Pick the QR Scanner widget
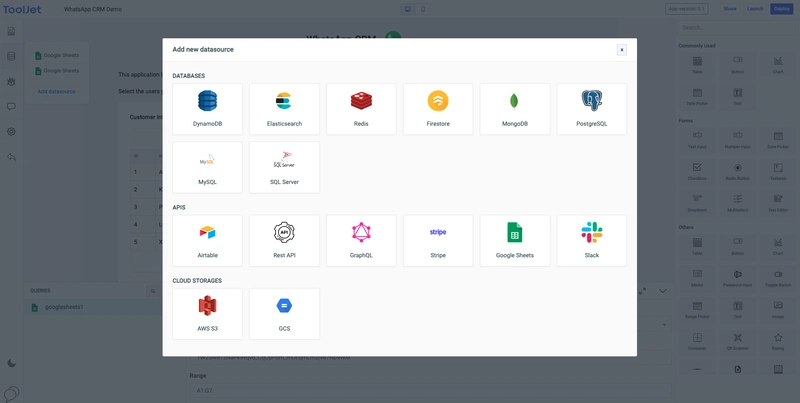This screenshot has width=800, height=403. click(737, 342)
